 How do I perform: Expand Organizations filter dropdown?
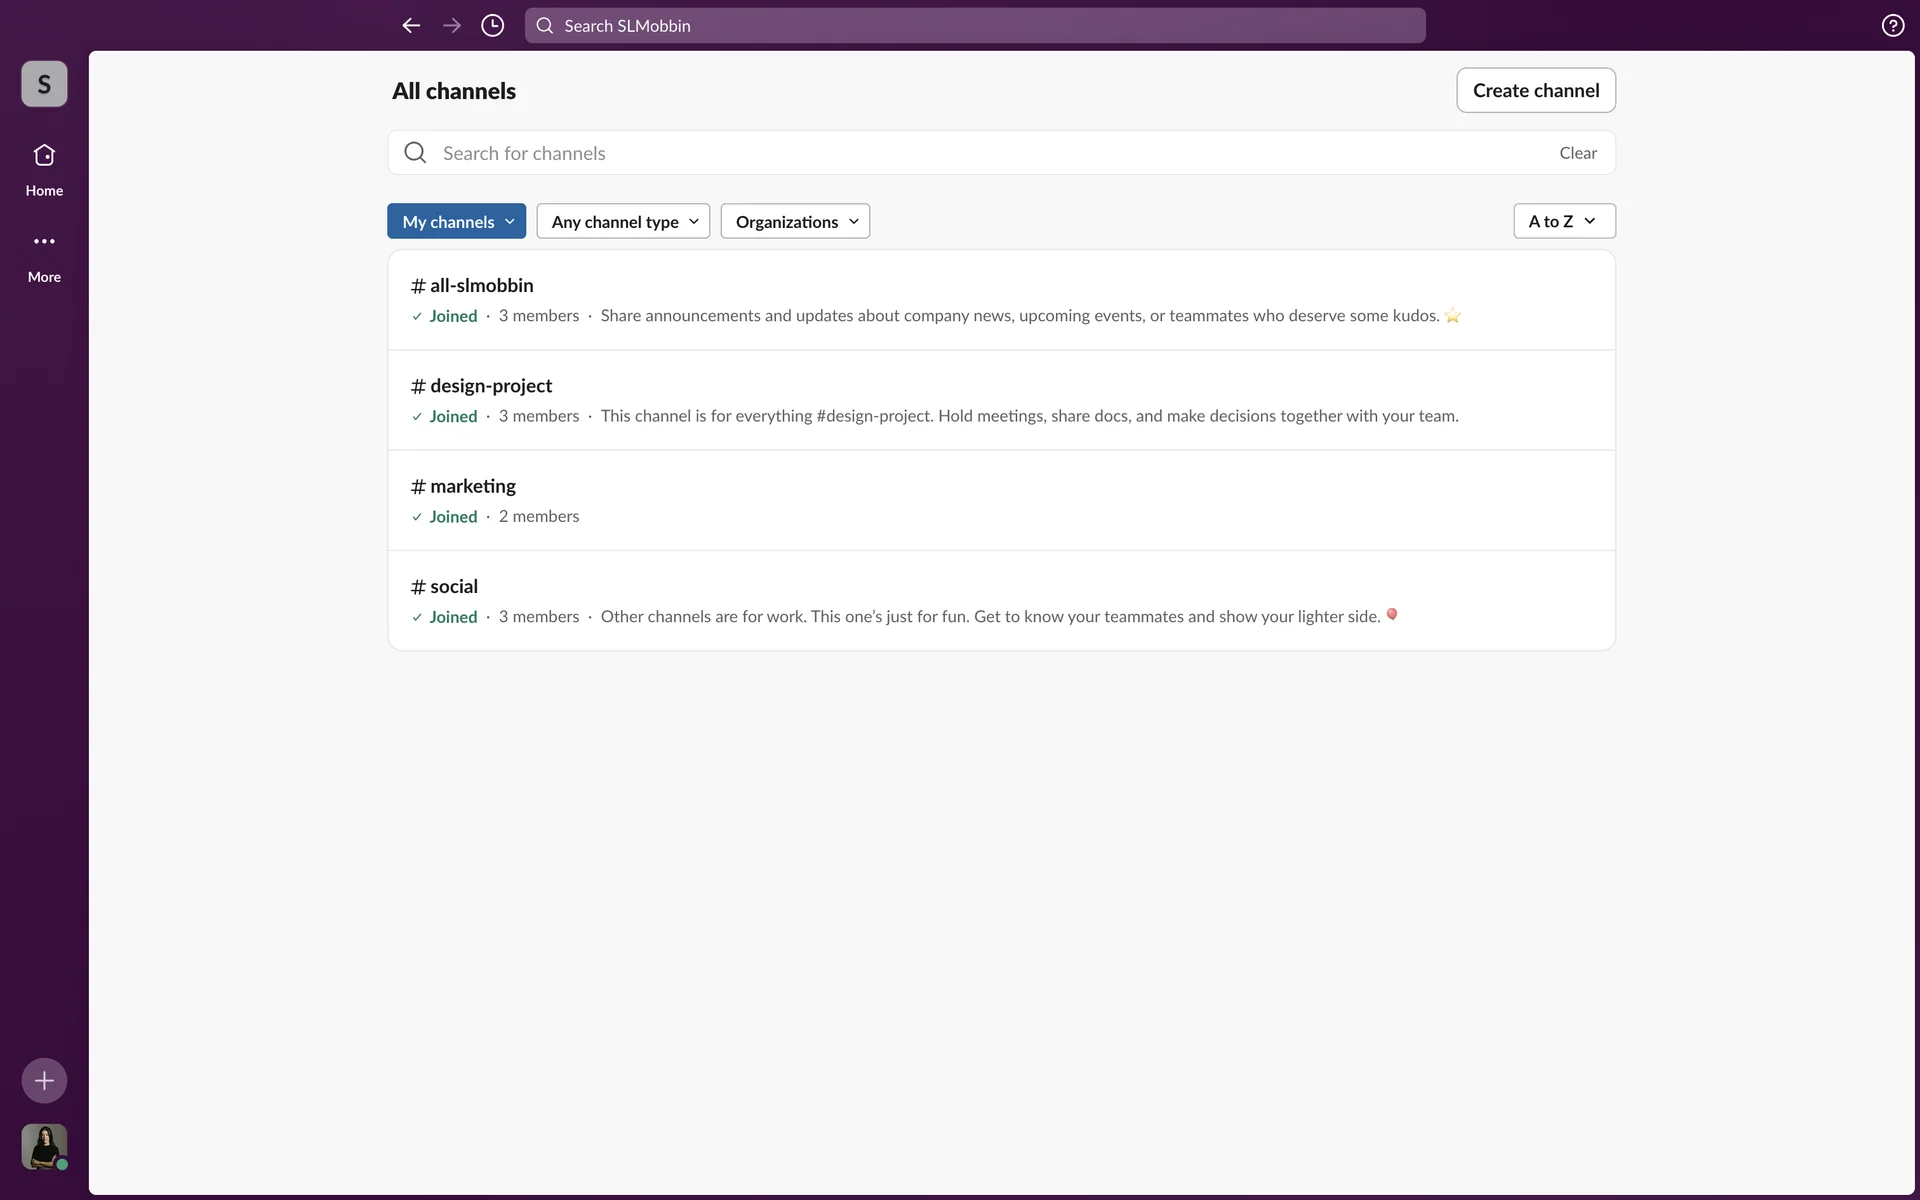(x=795, y=222)
